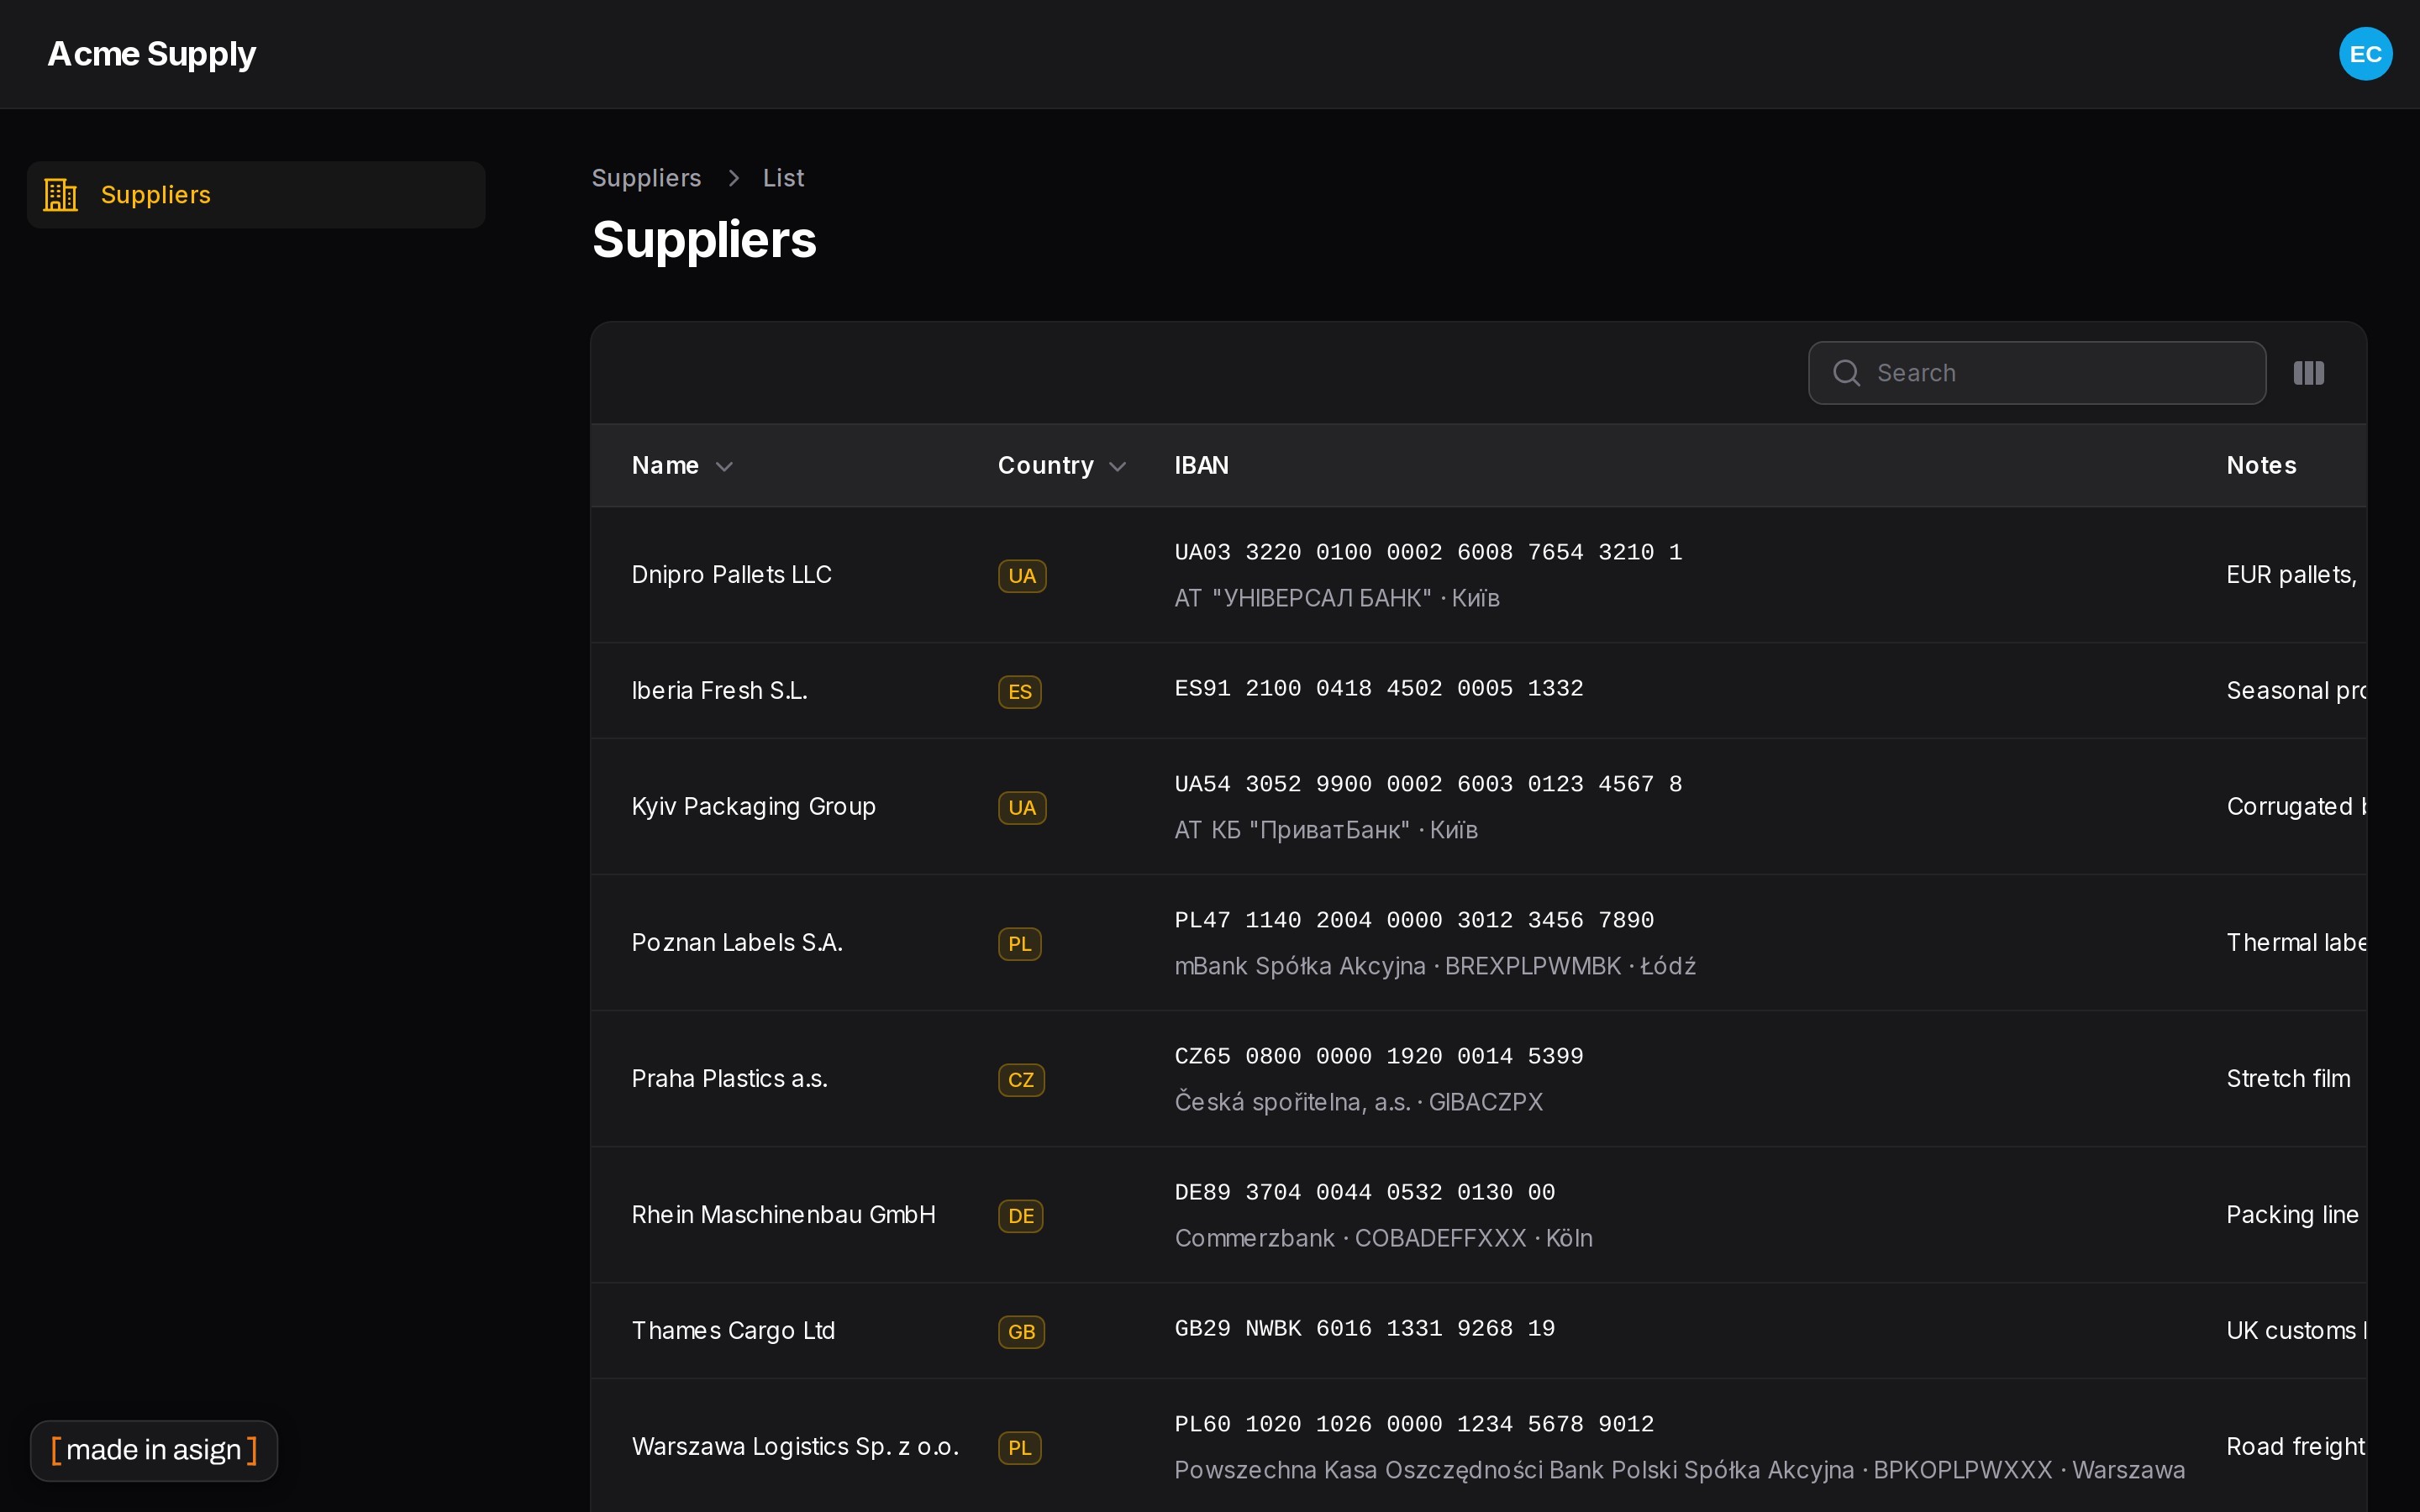This screenshot has width=2420, height=1512.
Task: Click PL badge for Poznan Labels S.A.
Action: click(x=1020, y=944)
